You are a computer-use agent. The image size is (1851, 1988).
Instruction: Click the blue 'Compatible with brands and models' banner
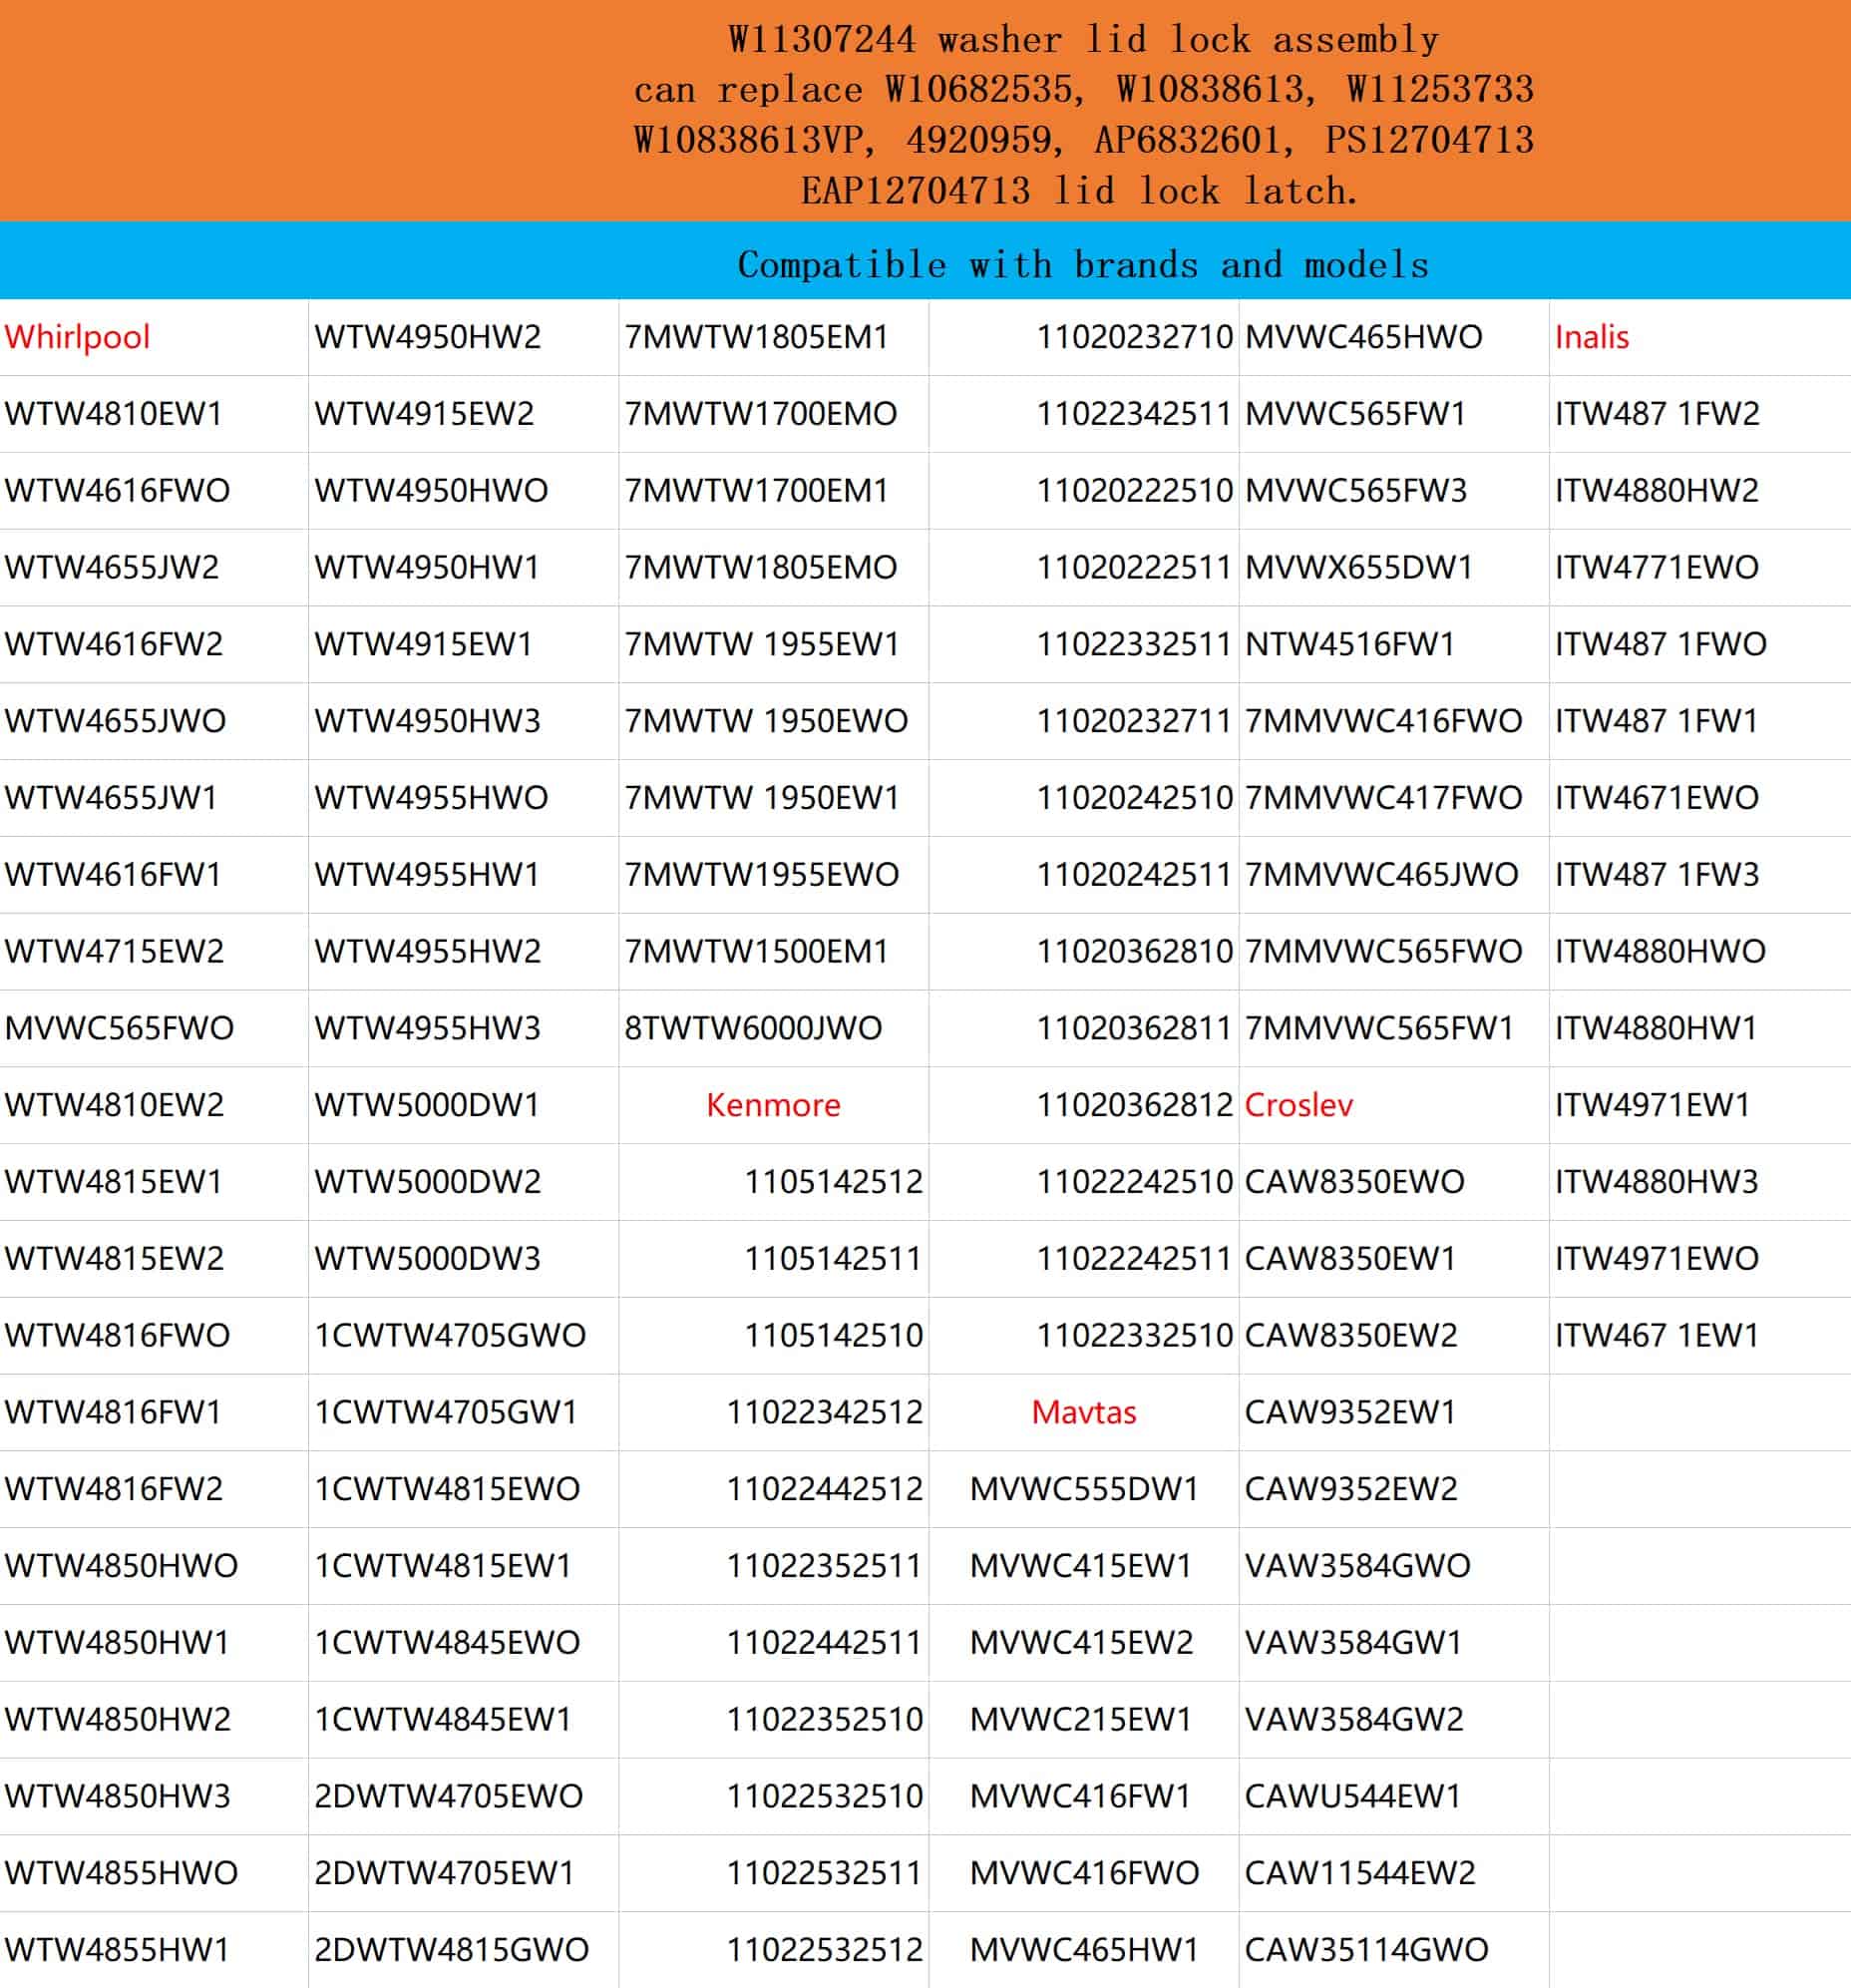[1083, 265]
